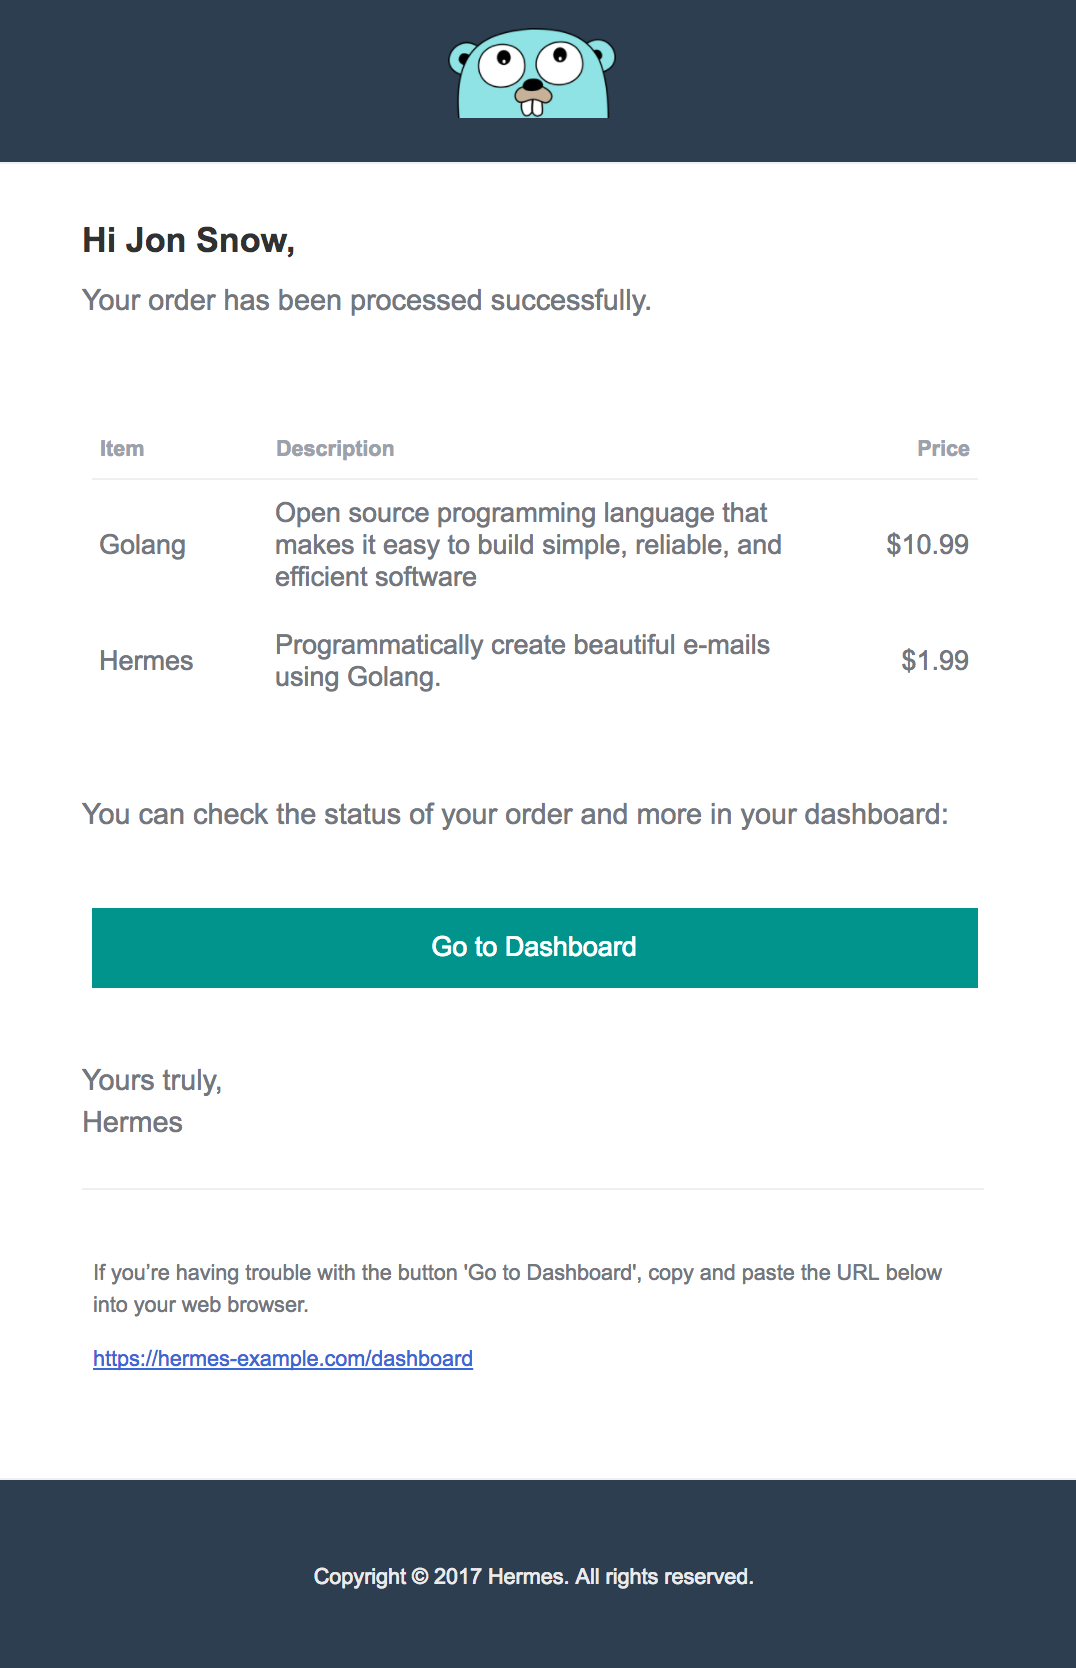Click the dashboard status instruction text
Screen dimensions: 1076x1668
pos(515,815)
